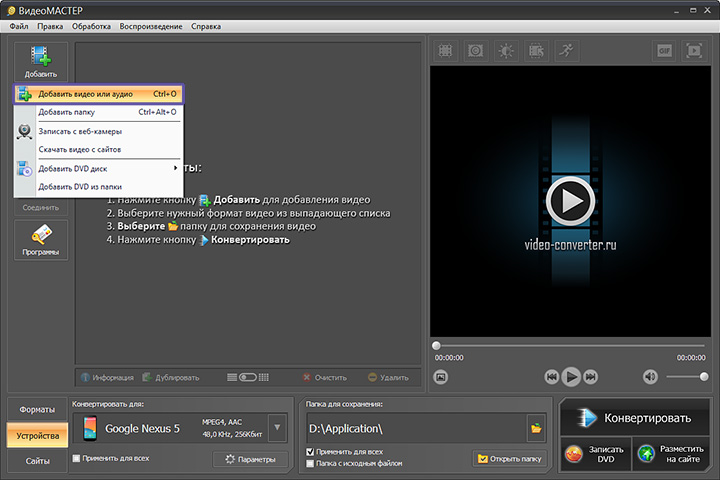The height and width of the screenshot is (480, 720).
Task: Enable Папка с исходным файлом checkbox
Action: pos(310,463)
